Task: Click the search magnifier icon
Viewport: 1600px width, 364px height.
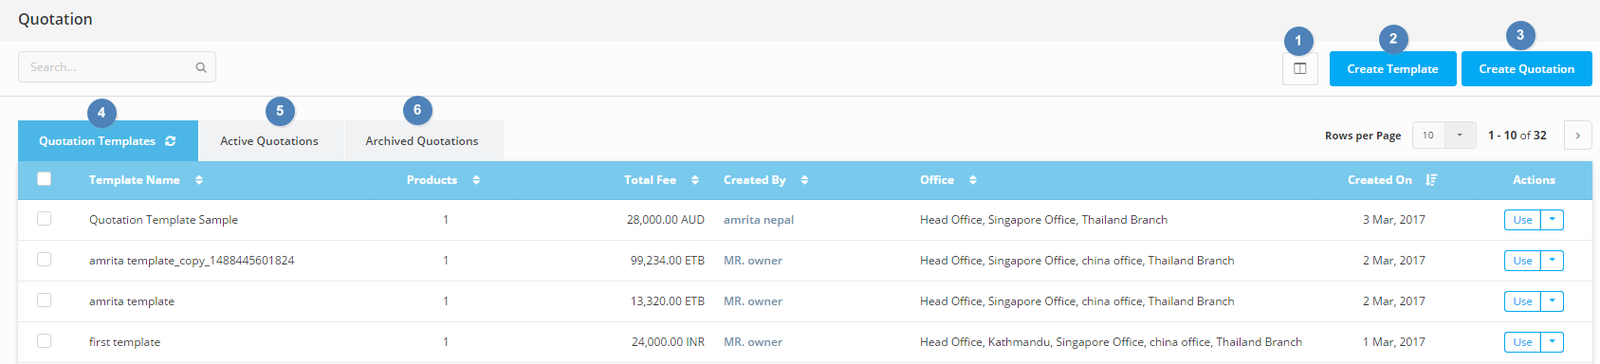Action: (201, 67)
